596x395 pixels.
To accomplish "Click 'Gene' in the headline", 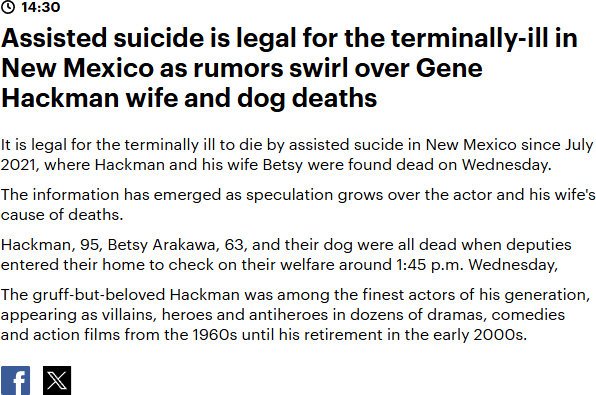I will point(449,68).
